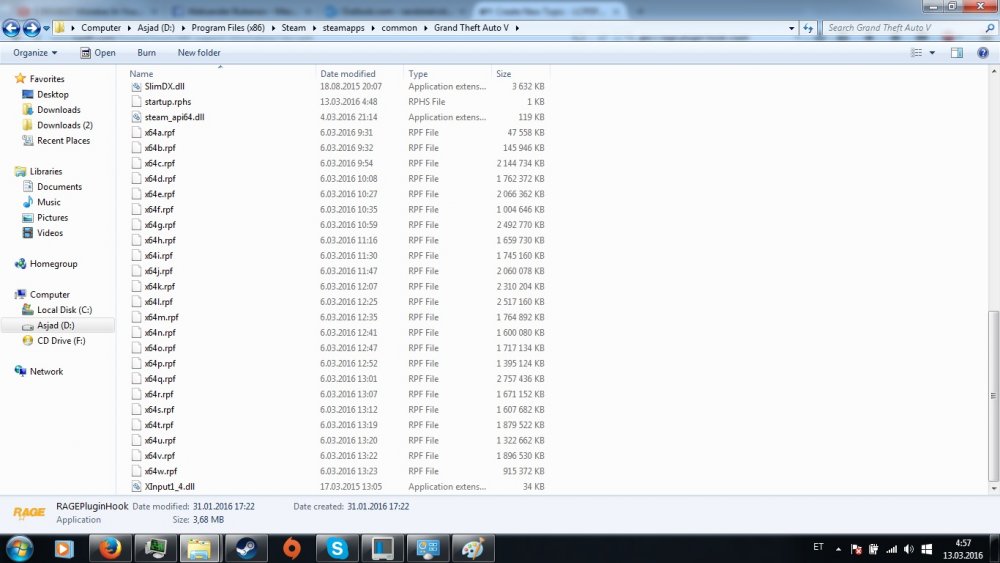The image size is (1000, 563).
Task: Expand breadcrumb arrow after Asjad (D:)
Action: [182, 28]
